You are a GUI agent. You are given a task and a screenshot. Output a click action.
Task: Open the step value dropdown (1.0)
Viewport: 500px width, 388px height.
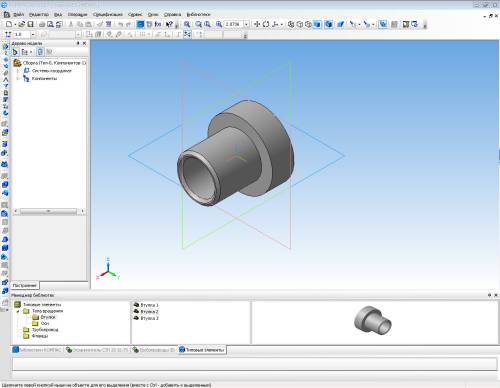tap(33, 34)
